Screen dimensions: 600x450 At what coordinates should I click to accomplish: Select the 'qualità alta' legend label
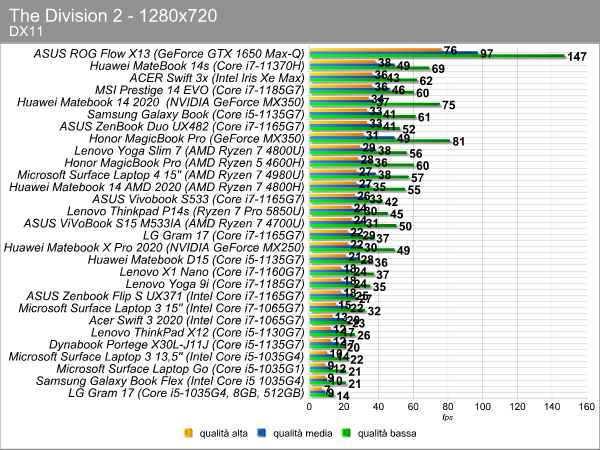point(223,433)
